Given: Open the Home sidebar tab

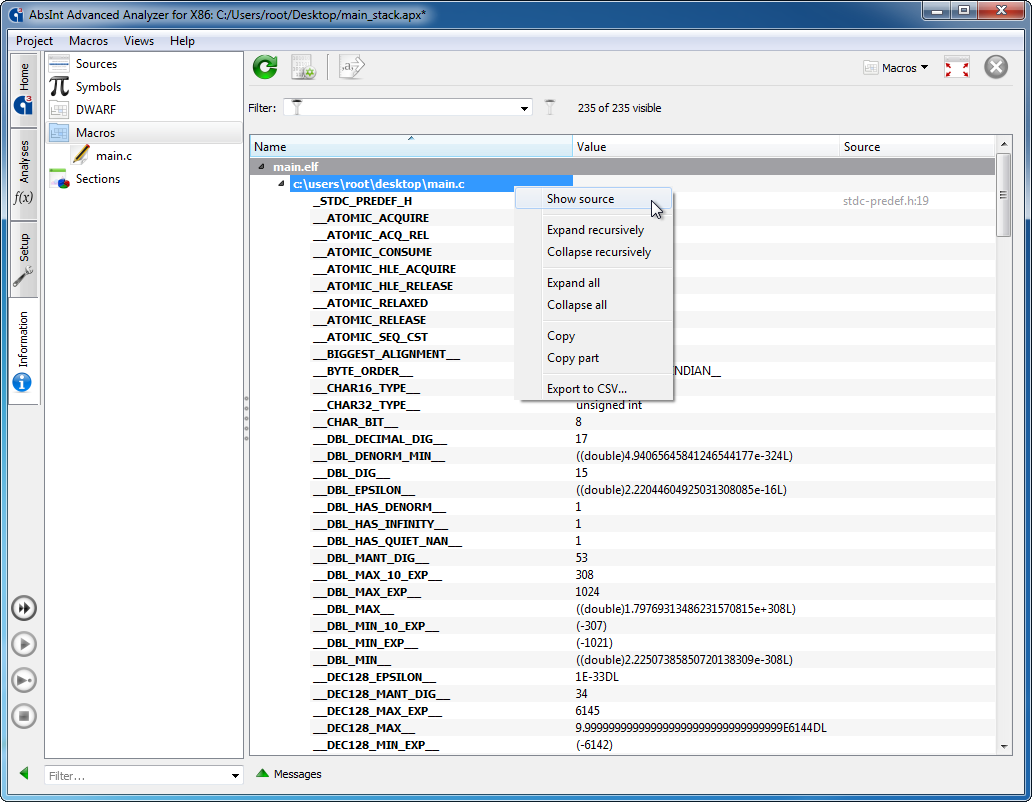Looking at the screenshot, I should tap(24, 89).
